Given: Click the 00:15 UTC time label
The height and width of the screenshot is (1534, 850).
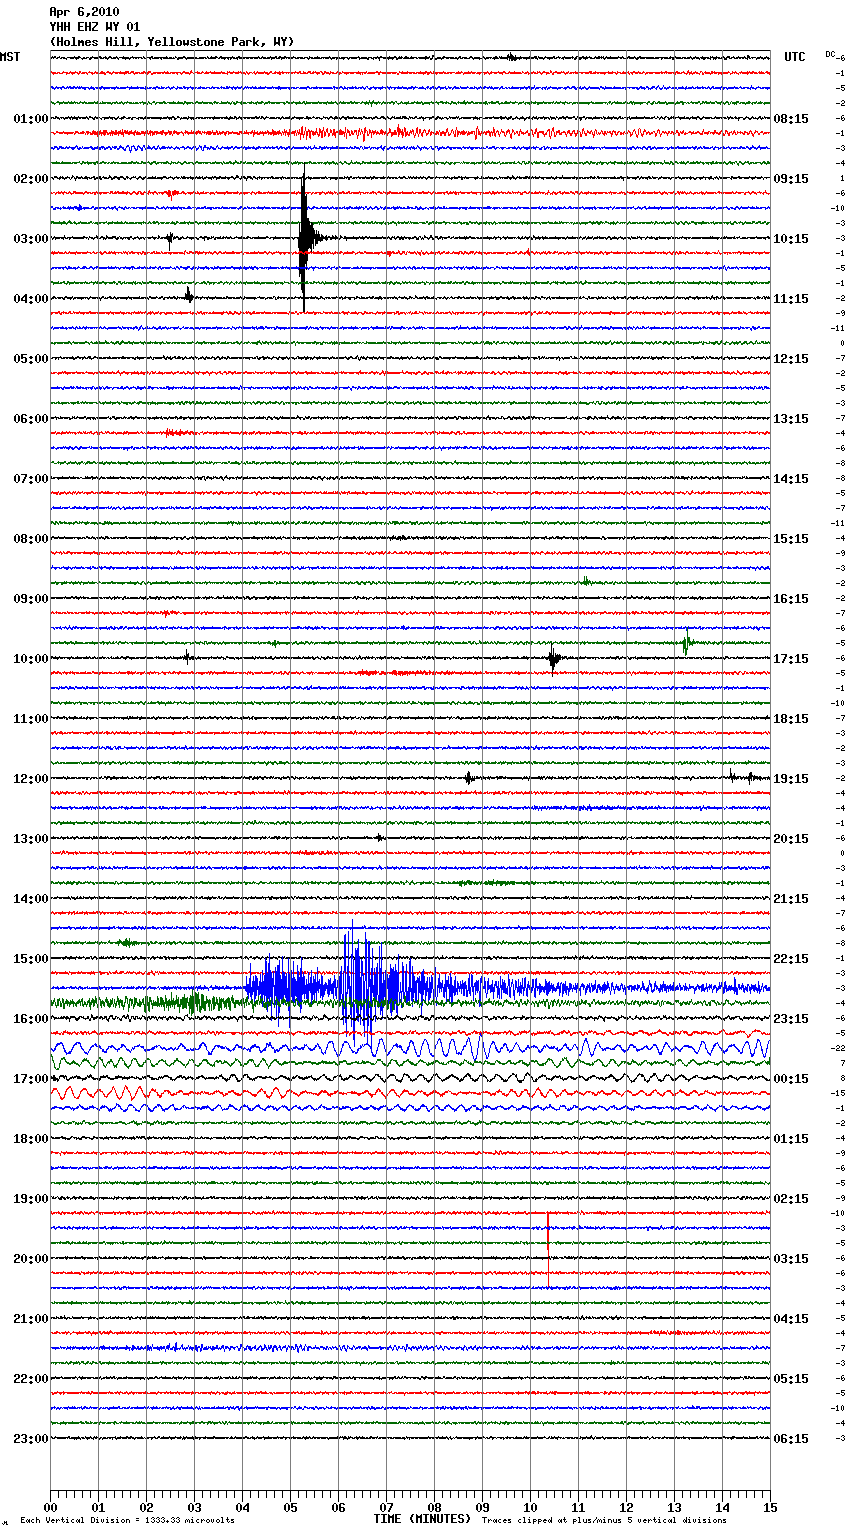Looking at the screenshot, I should [791, 1079].
